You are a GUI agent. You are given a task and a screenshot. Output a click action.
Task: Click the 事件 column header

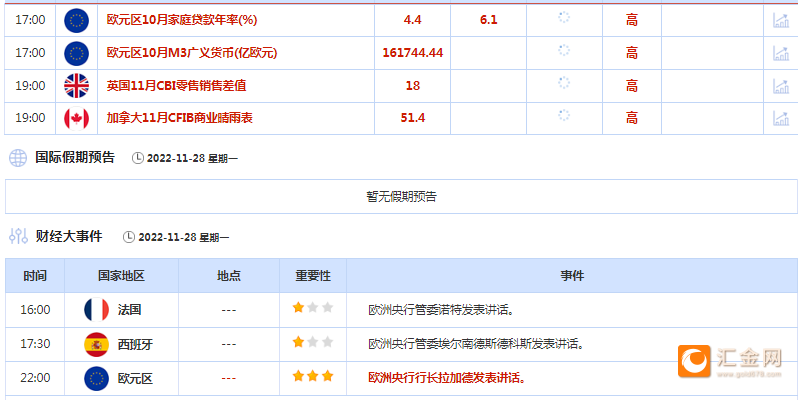[x=572, y=276]
